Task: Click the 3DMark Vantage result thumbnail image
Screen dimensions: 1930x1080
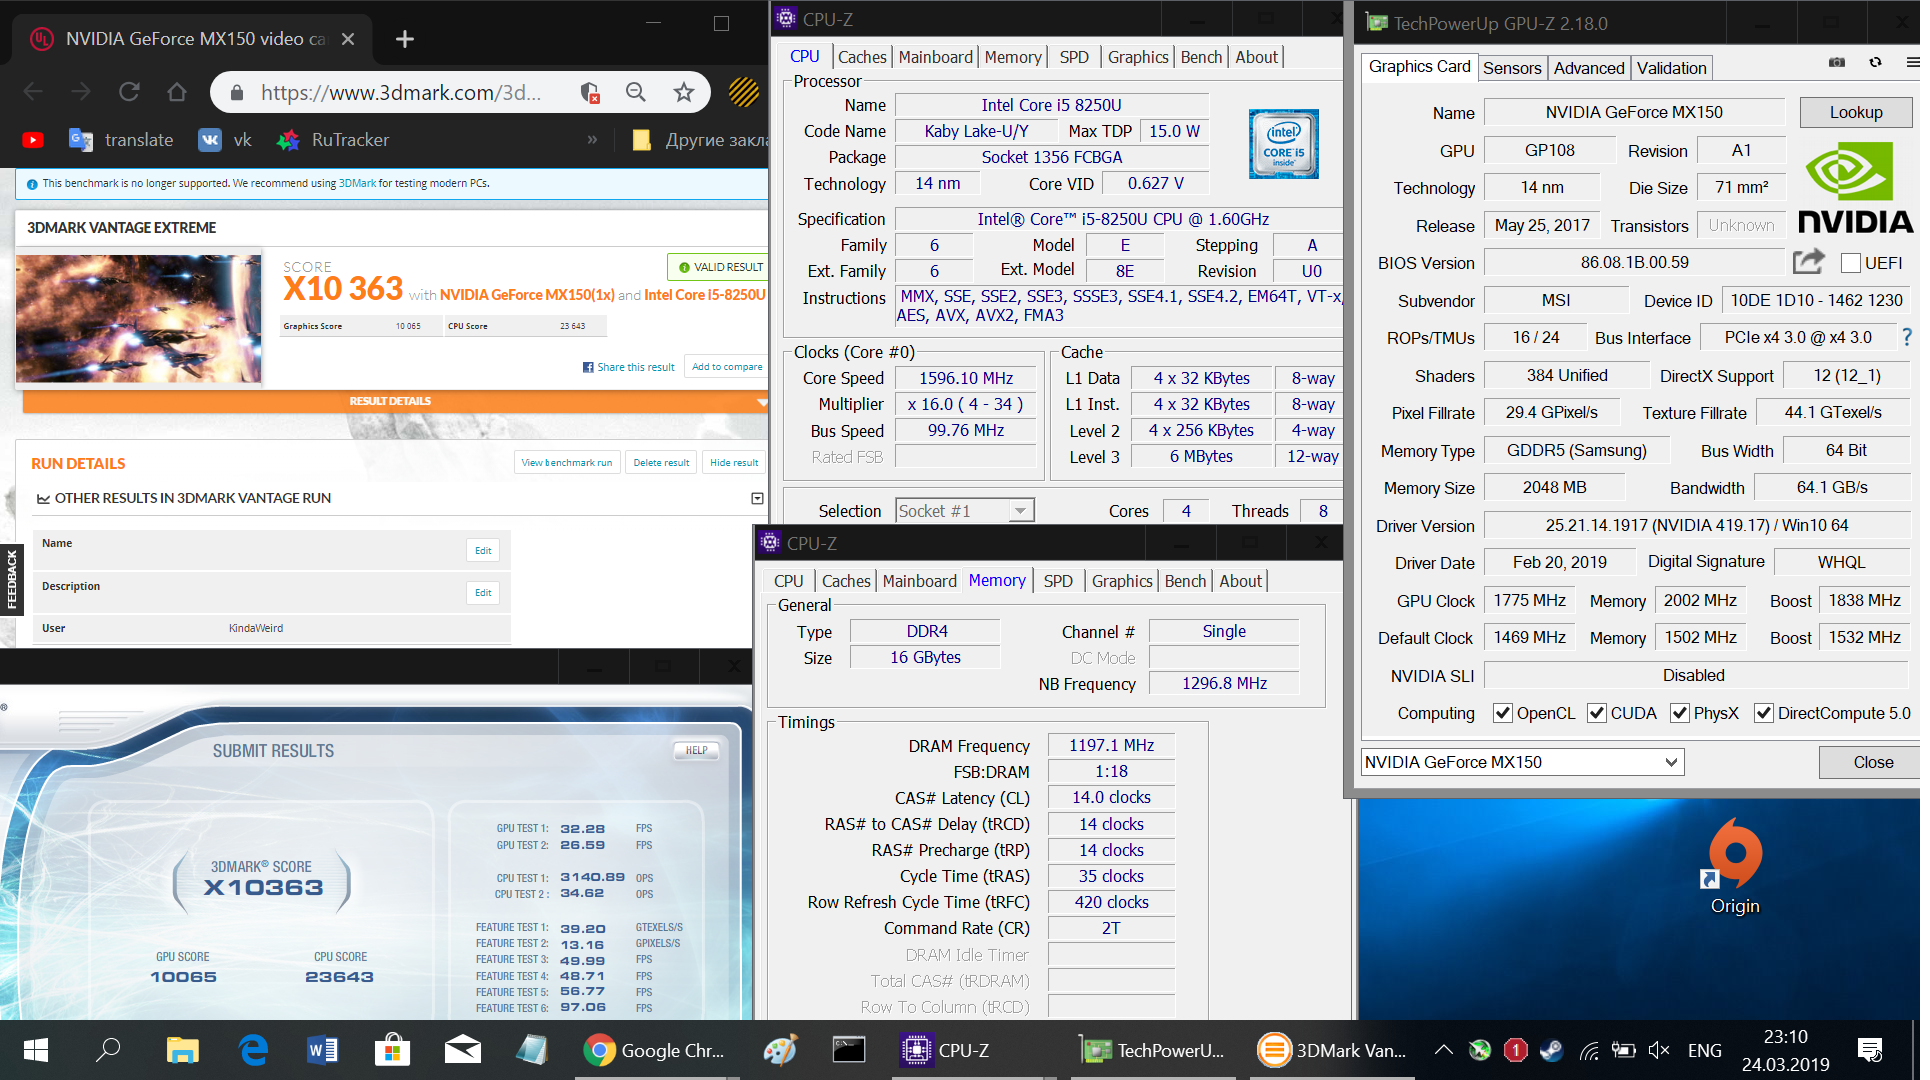Action: click(139, 319)
